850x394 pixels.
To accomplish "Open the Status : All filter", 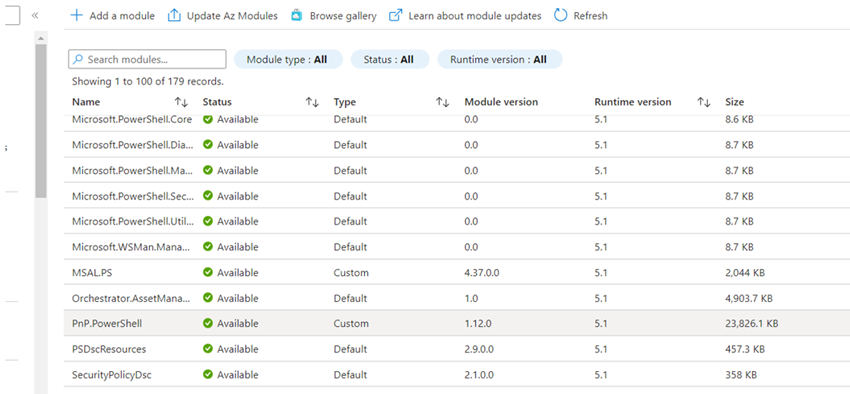I will pos(390,59).
